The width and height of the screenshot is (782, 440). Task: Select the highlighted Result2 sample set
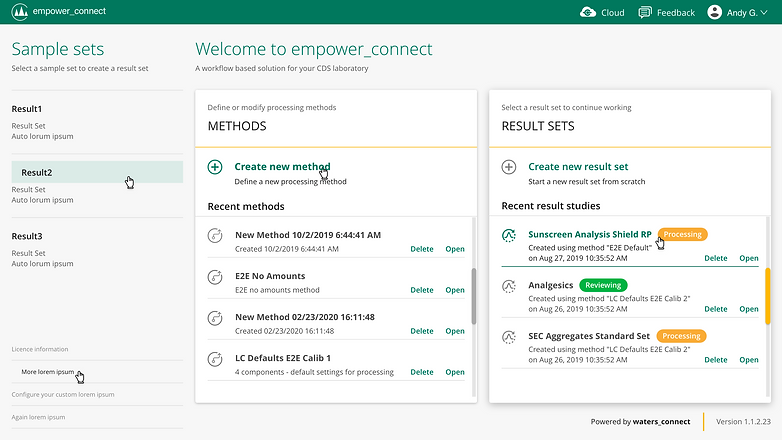[97, 172]
